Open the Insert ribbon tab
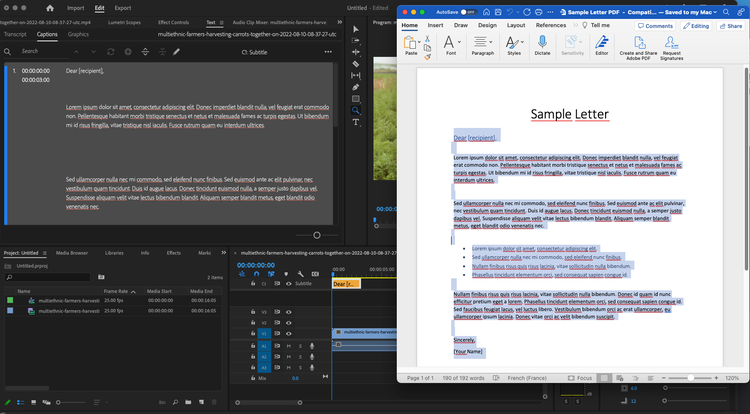 pos(436,24)
